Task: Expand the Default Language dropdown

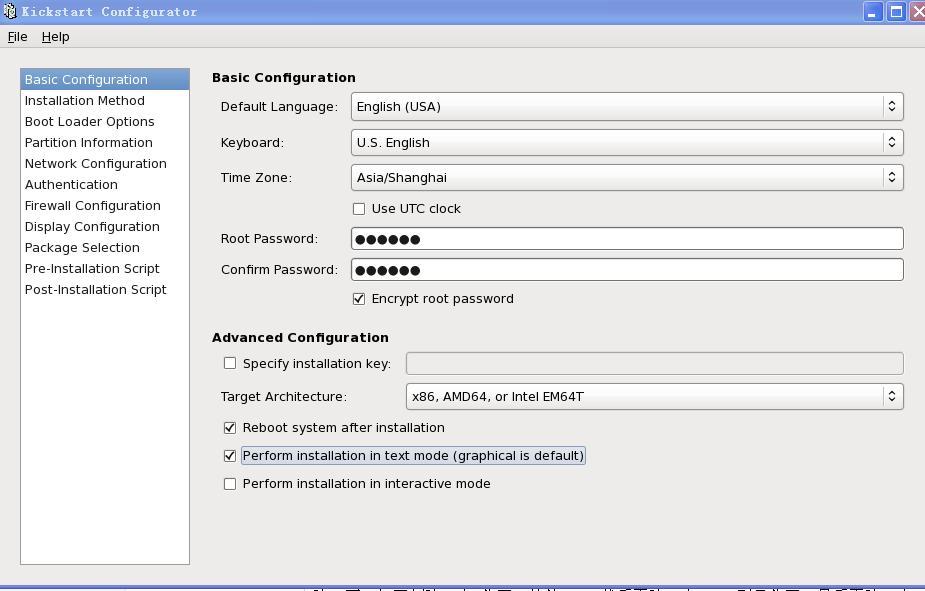Action: [627, 107]
